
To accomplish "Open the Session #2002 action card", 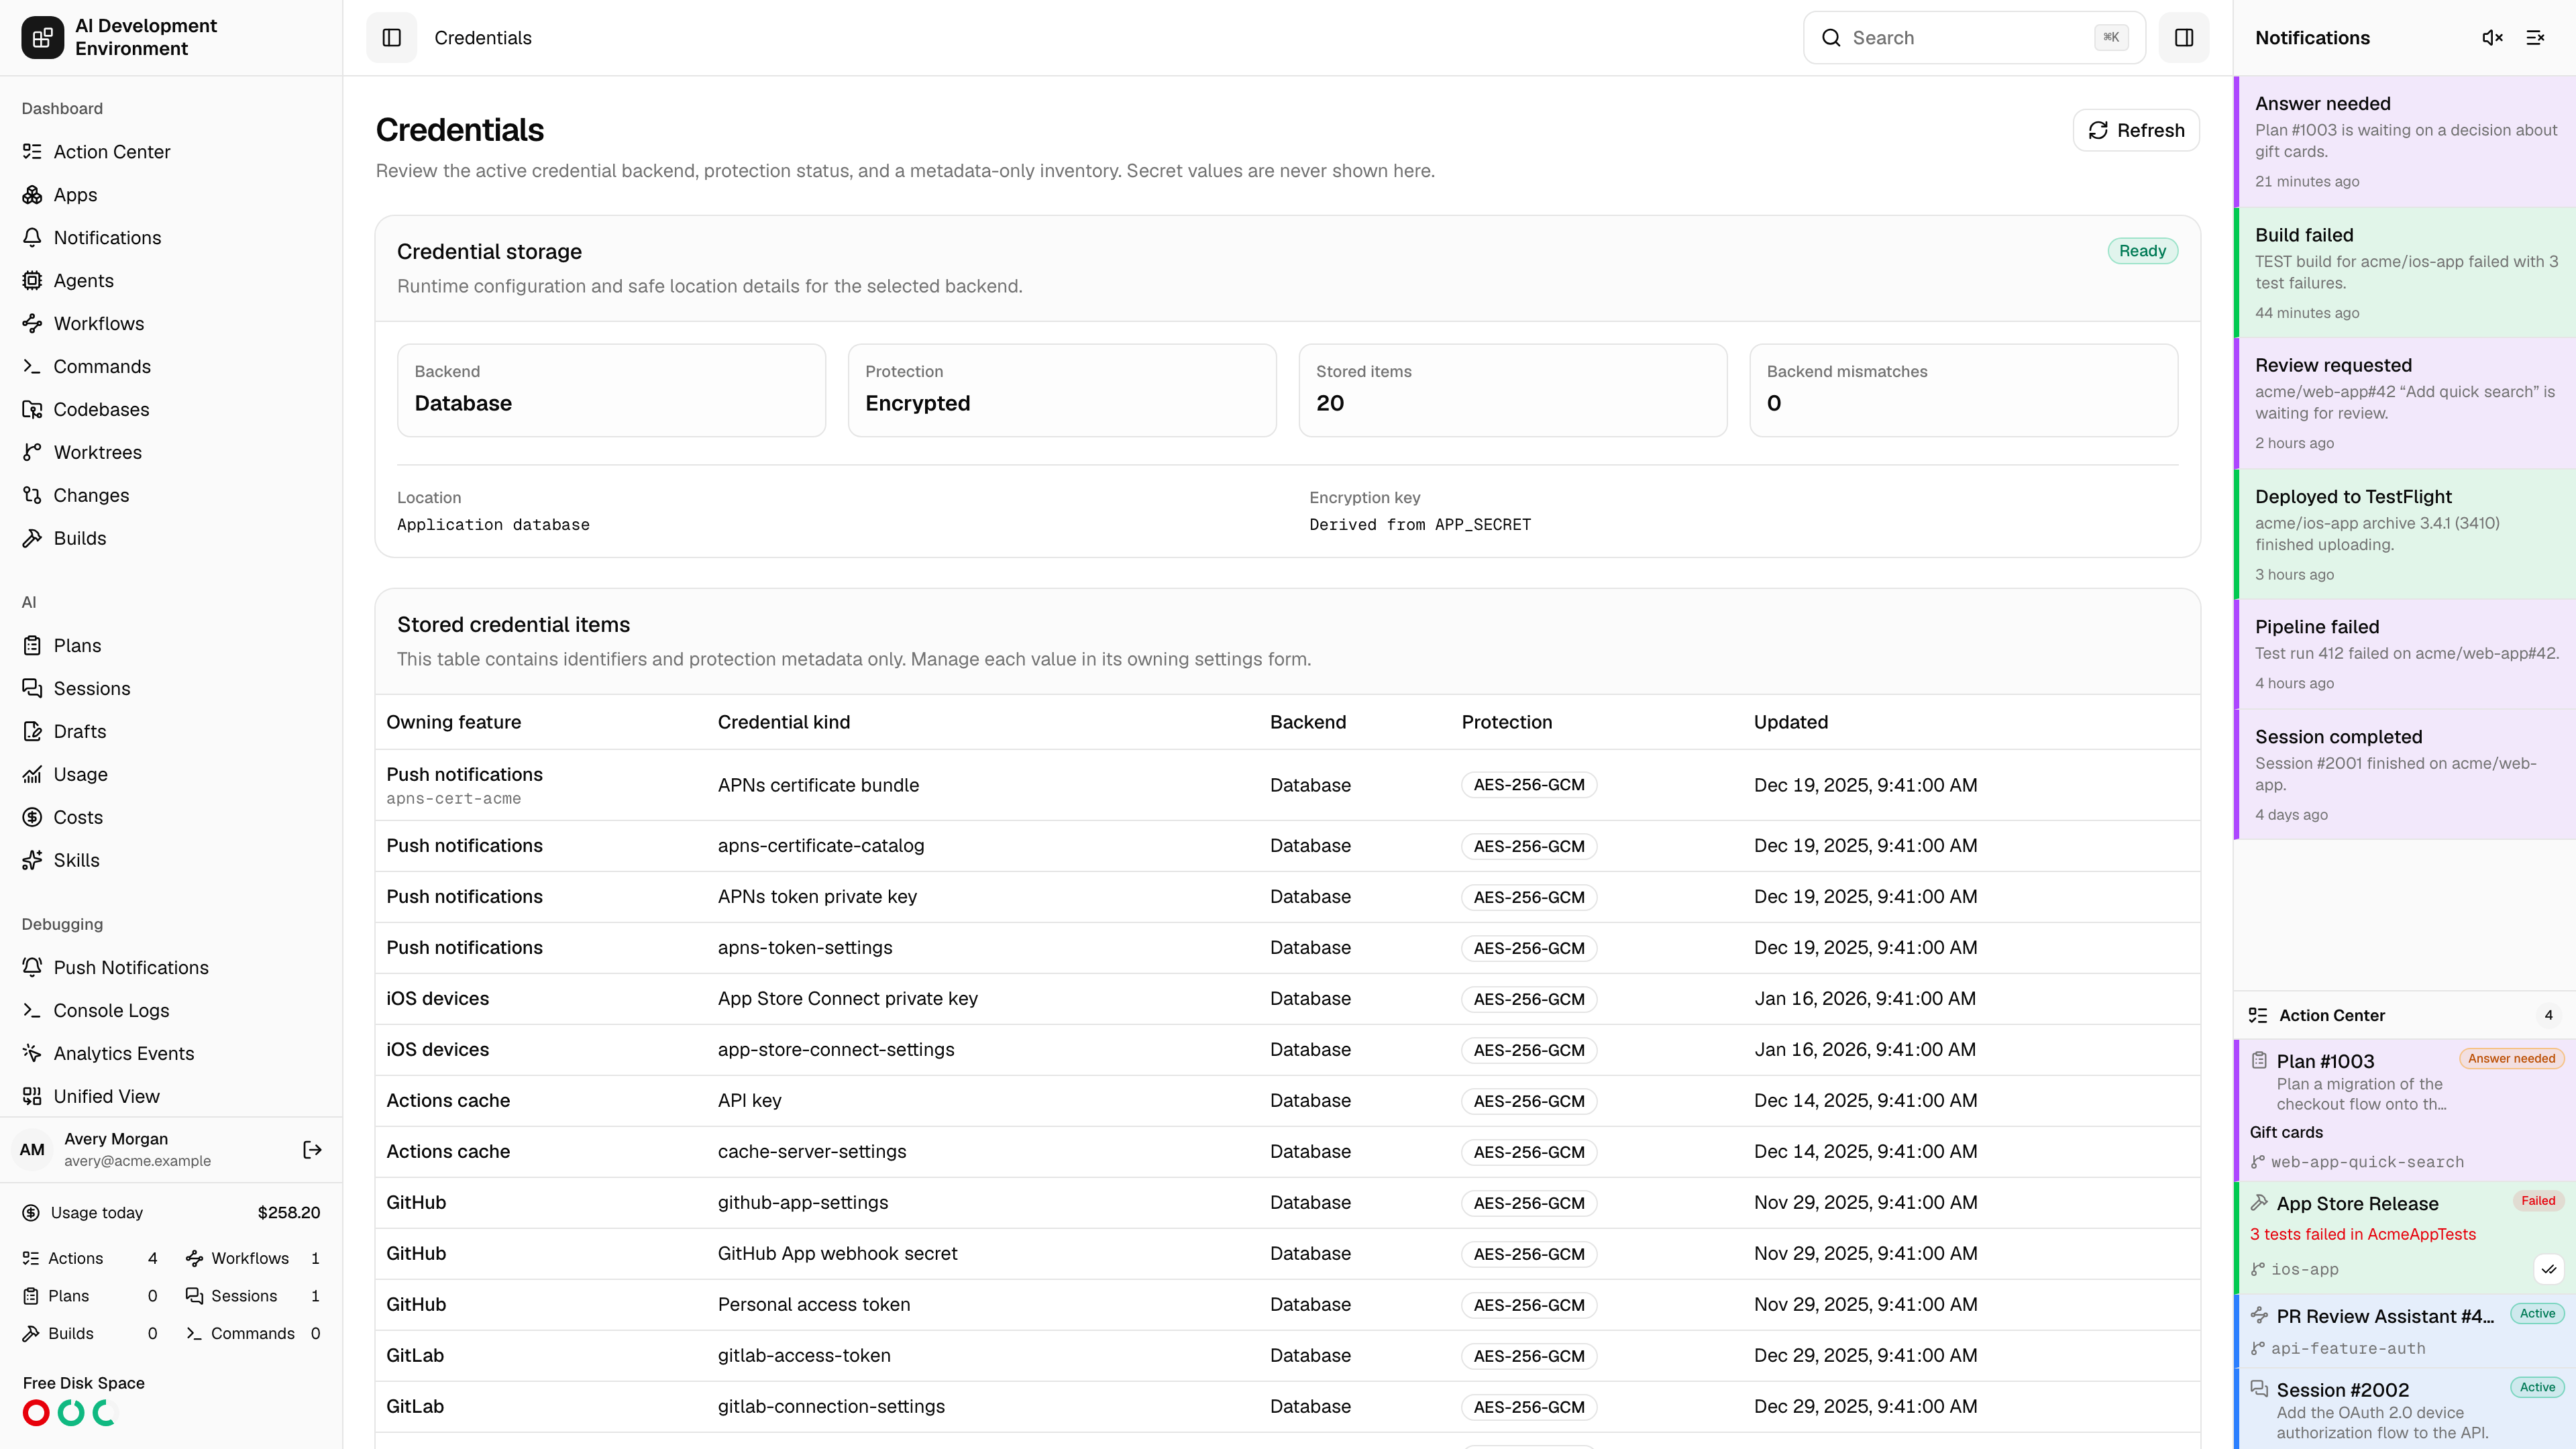I will [x=2405, y=1409].
